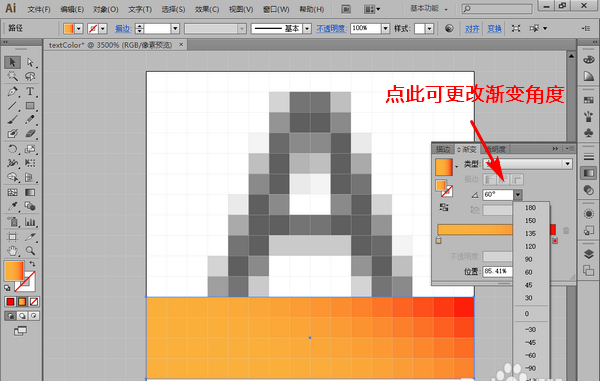Open the 窗口(W) menu
The width and height of the screenshot is (600, 381).
click(275, 9)
